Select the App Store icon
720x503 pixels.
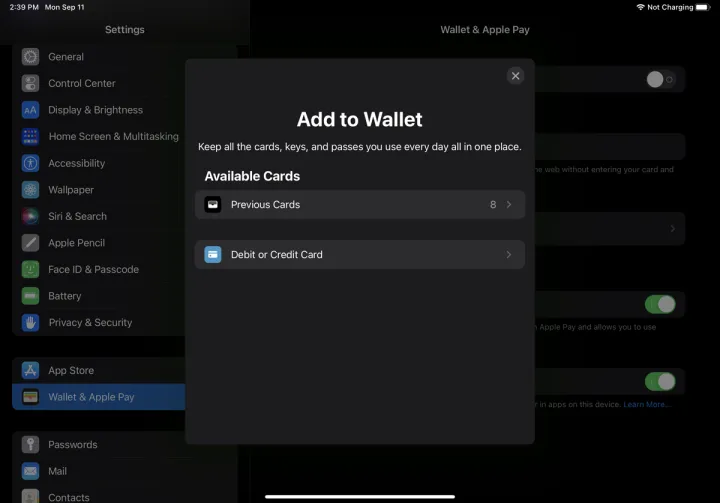click(30, 370)
